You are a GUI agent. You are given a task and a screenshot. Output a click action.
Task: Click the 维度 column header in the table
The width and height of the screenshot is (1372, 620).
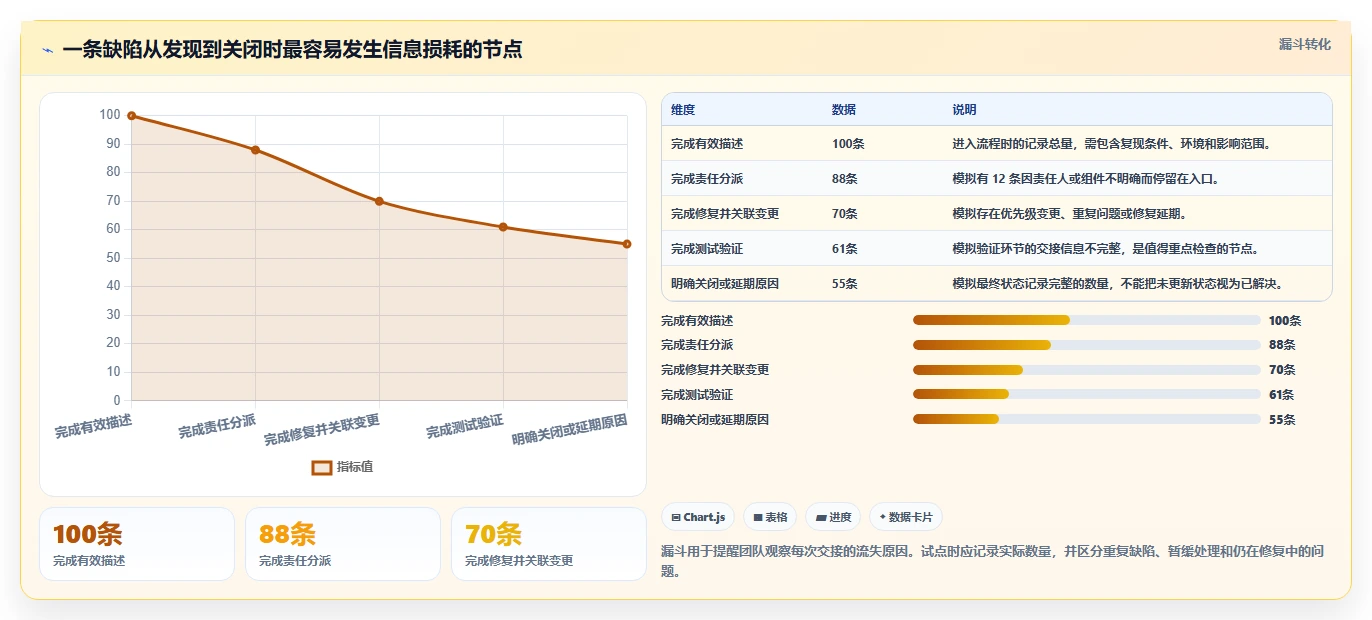(683, 110)
